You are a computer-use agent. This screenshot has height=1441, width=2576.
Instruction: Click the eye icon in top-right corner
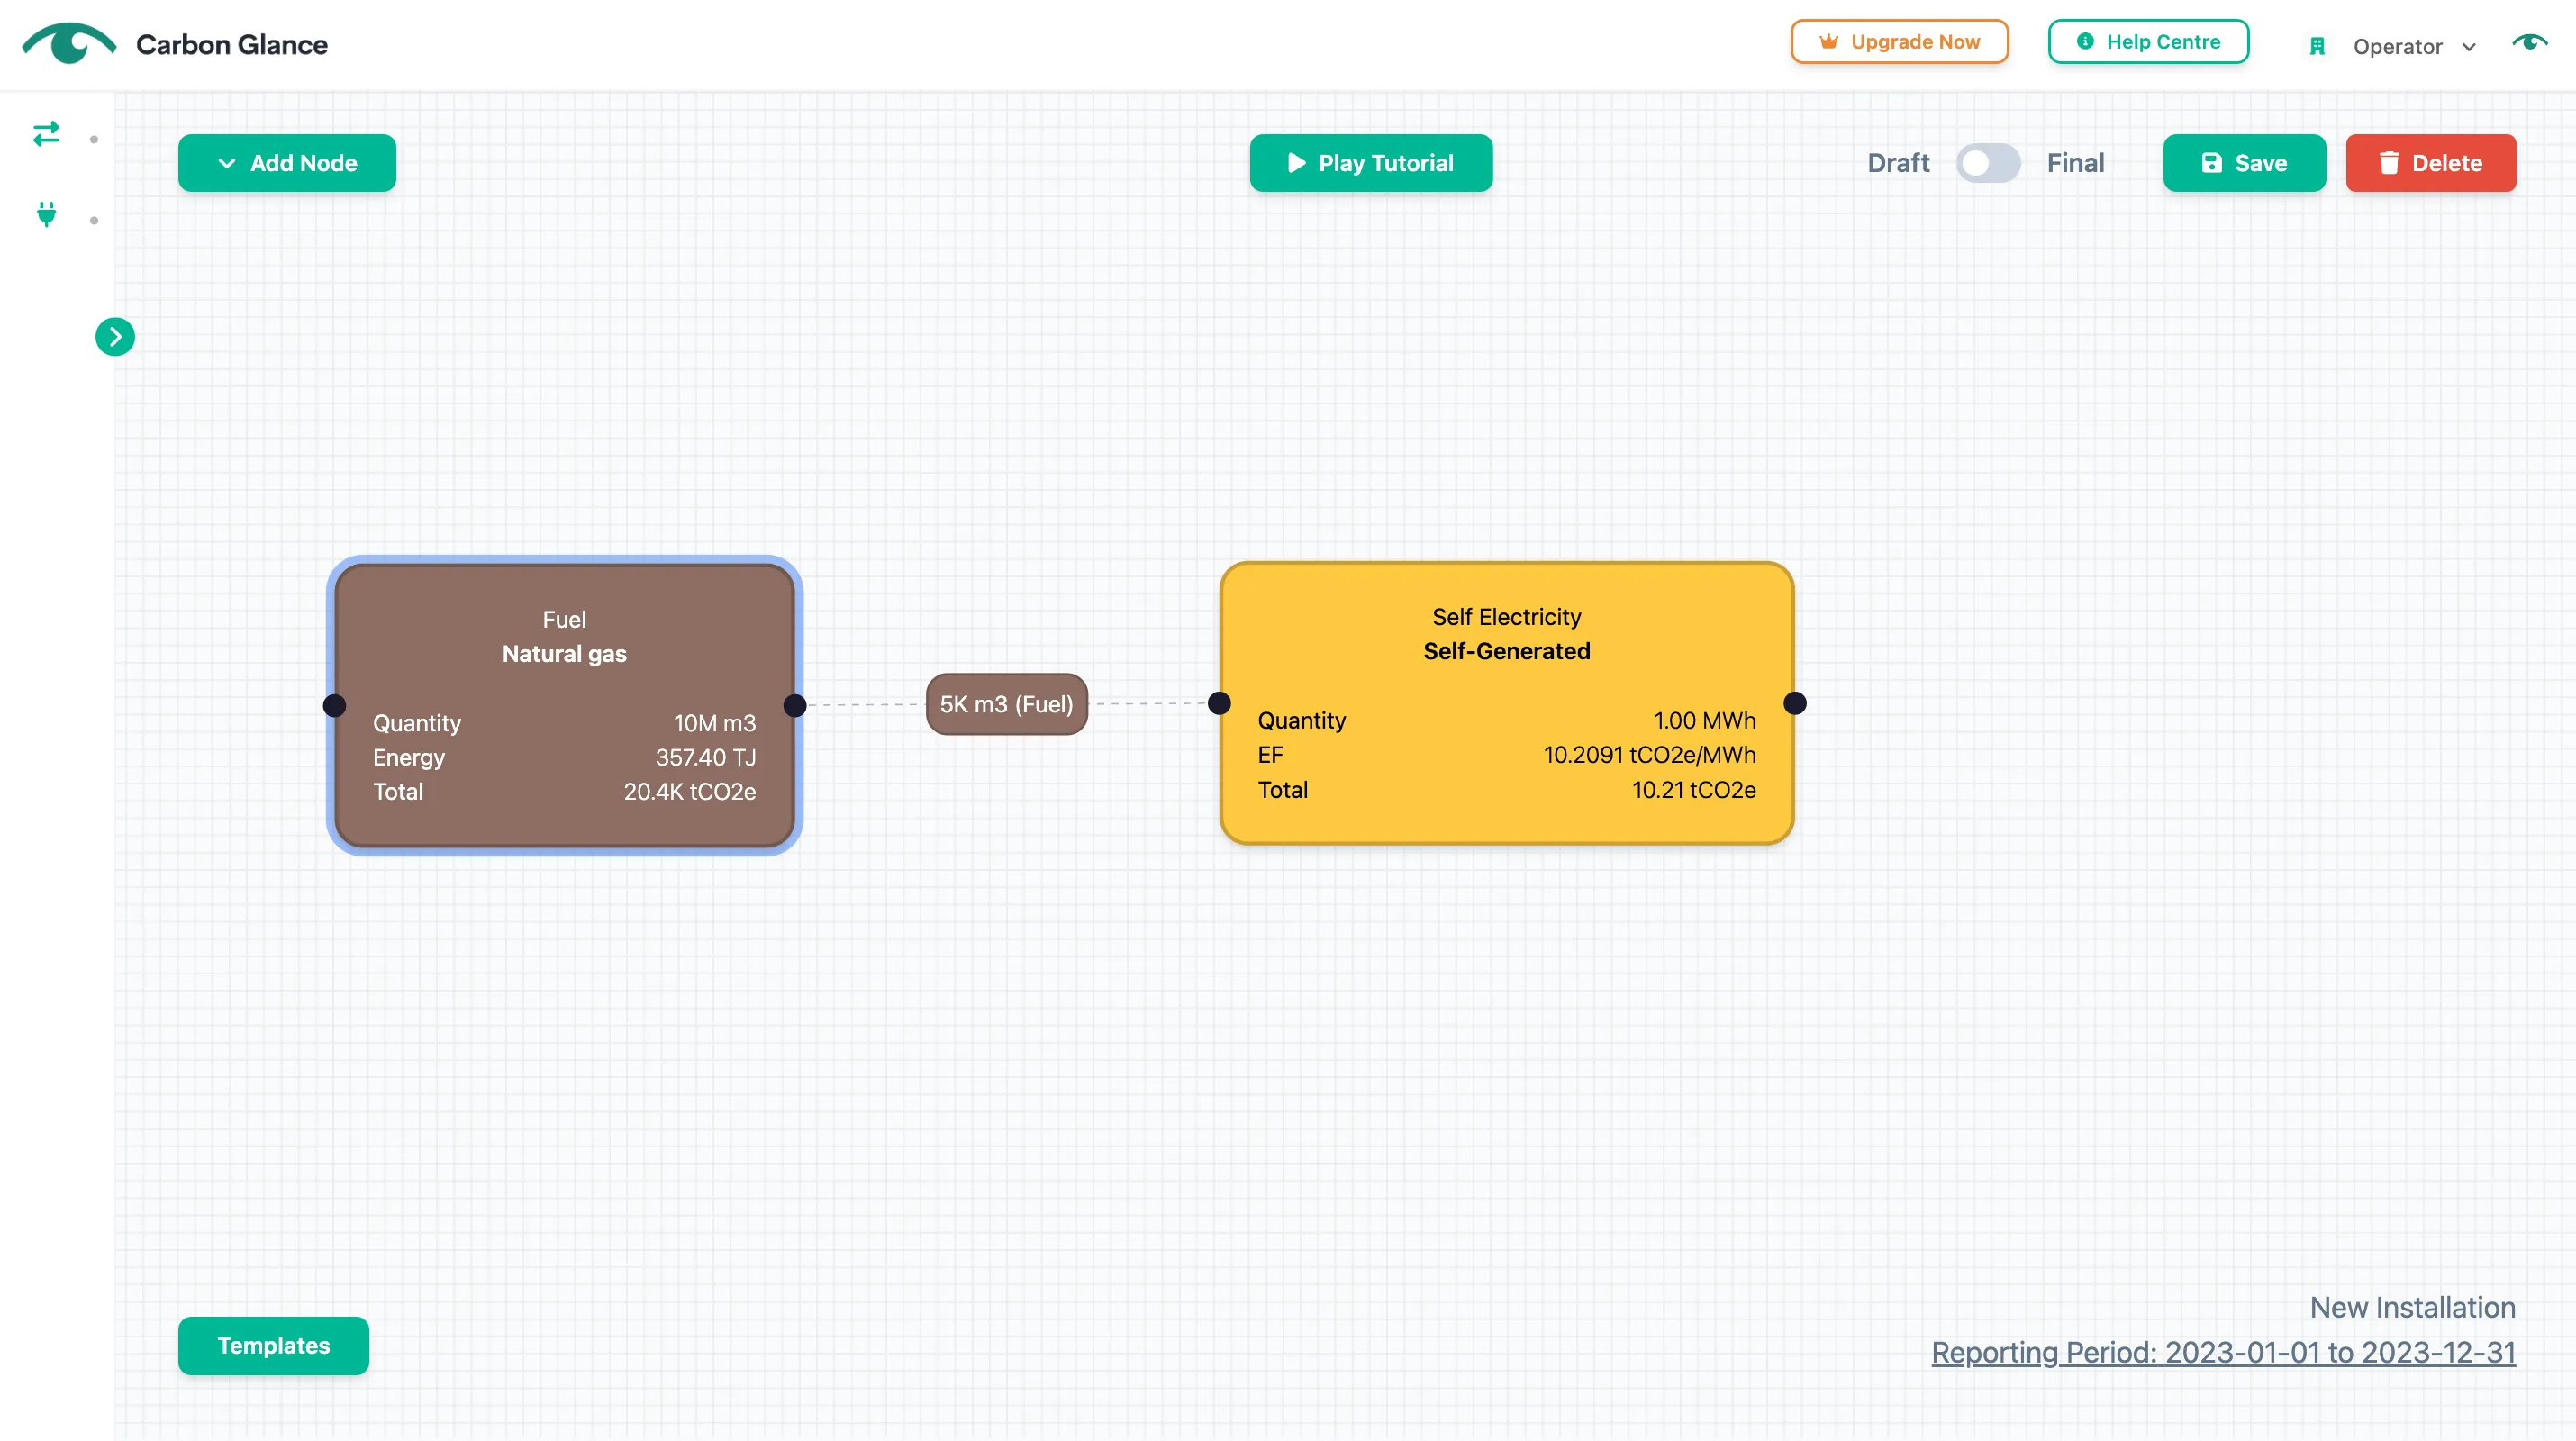point(2530,43)
